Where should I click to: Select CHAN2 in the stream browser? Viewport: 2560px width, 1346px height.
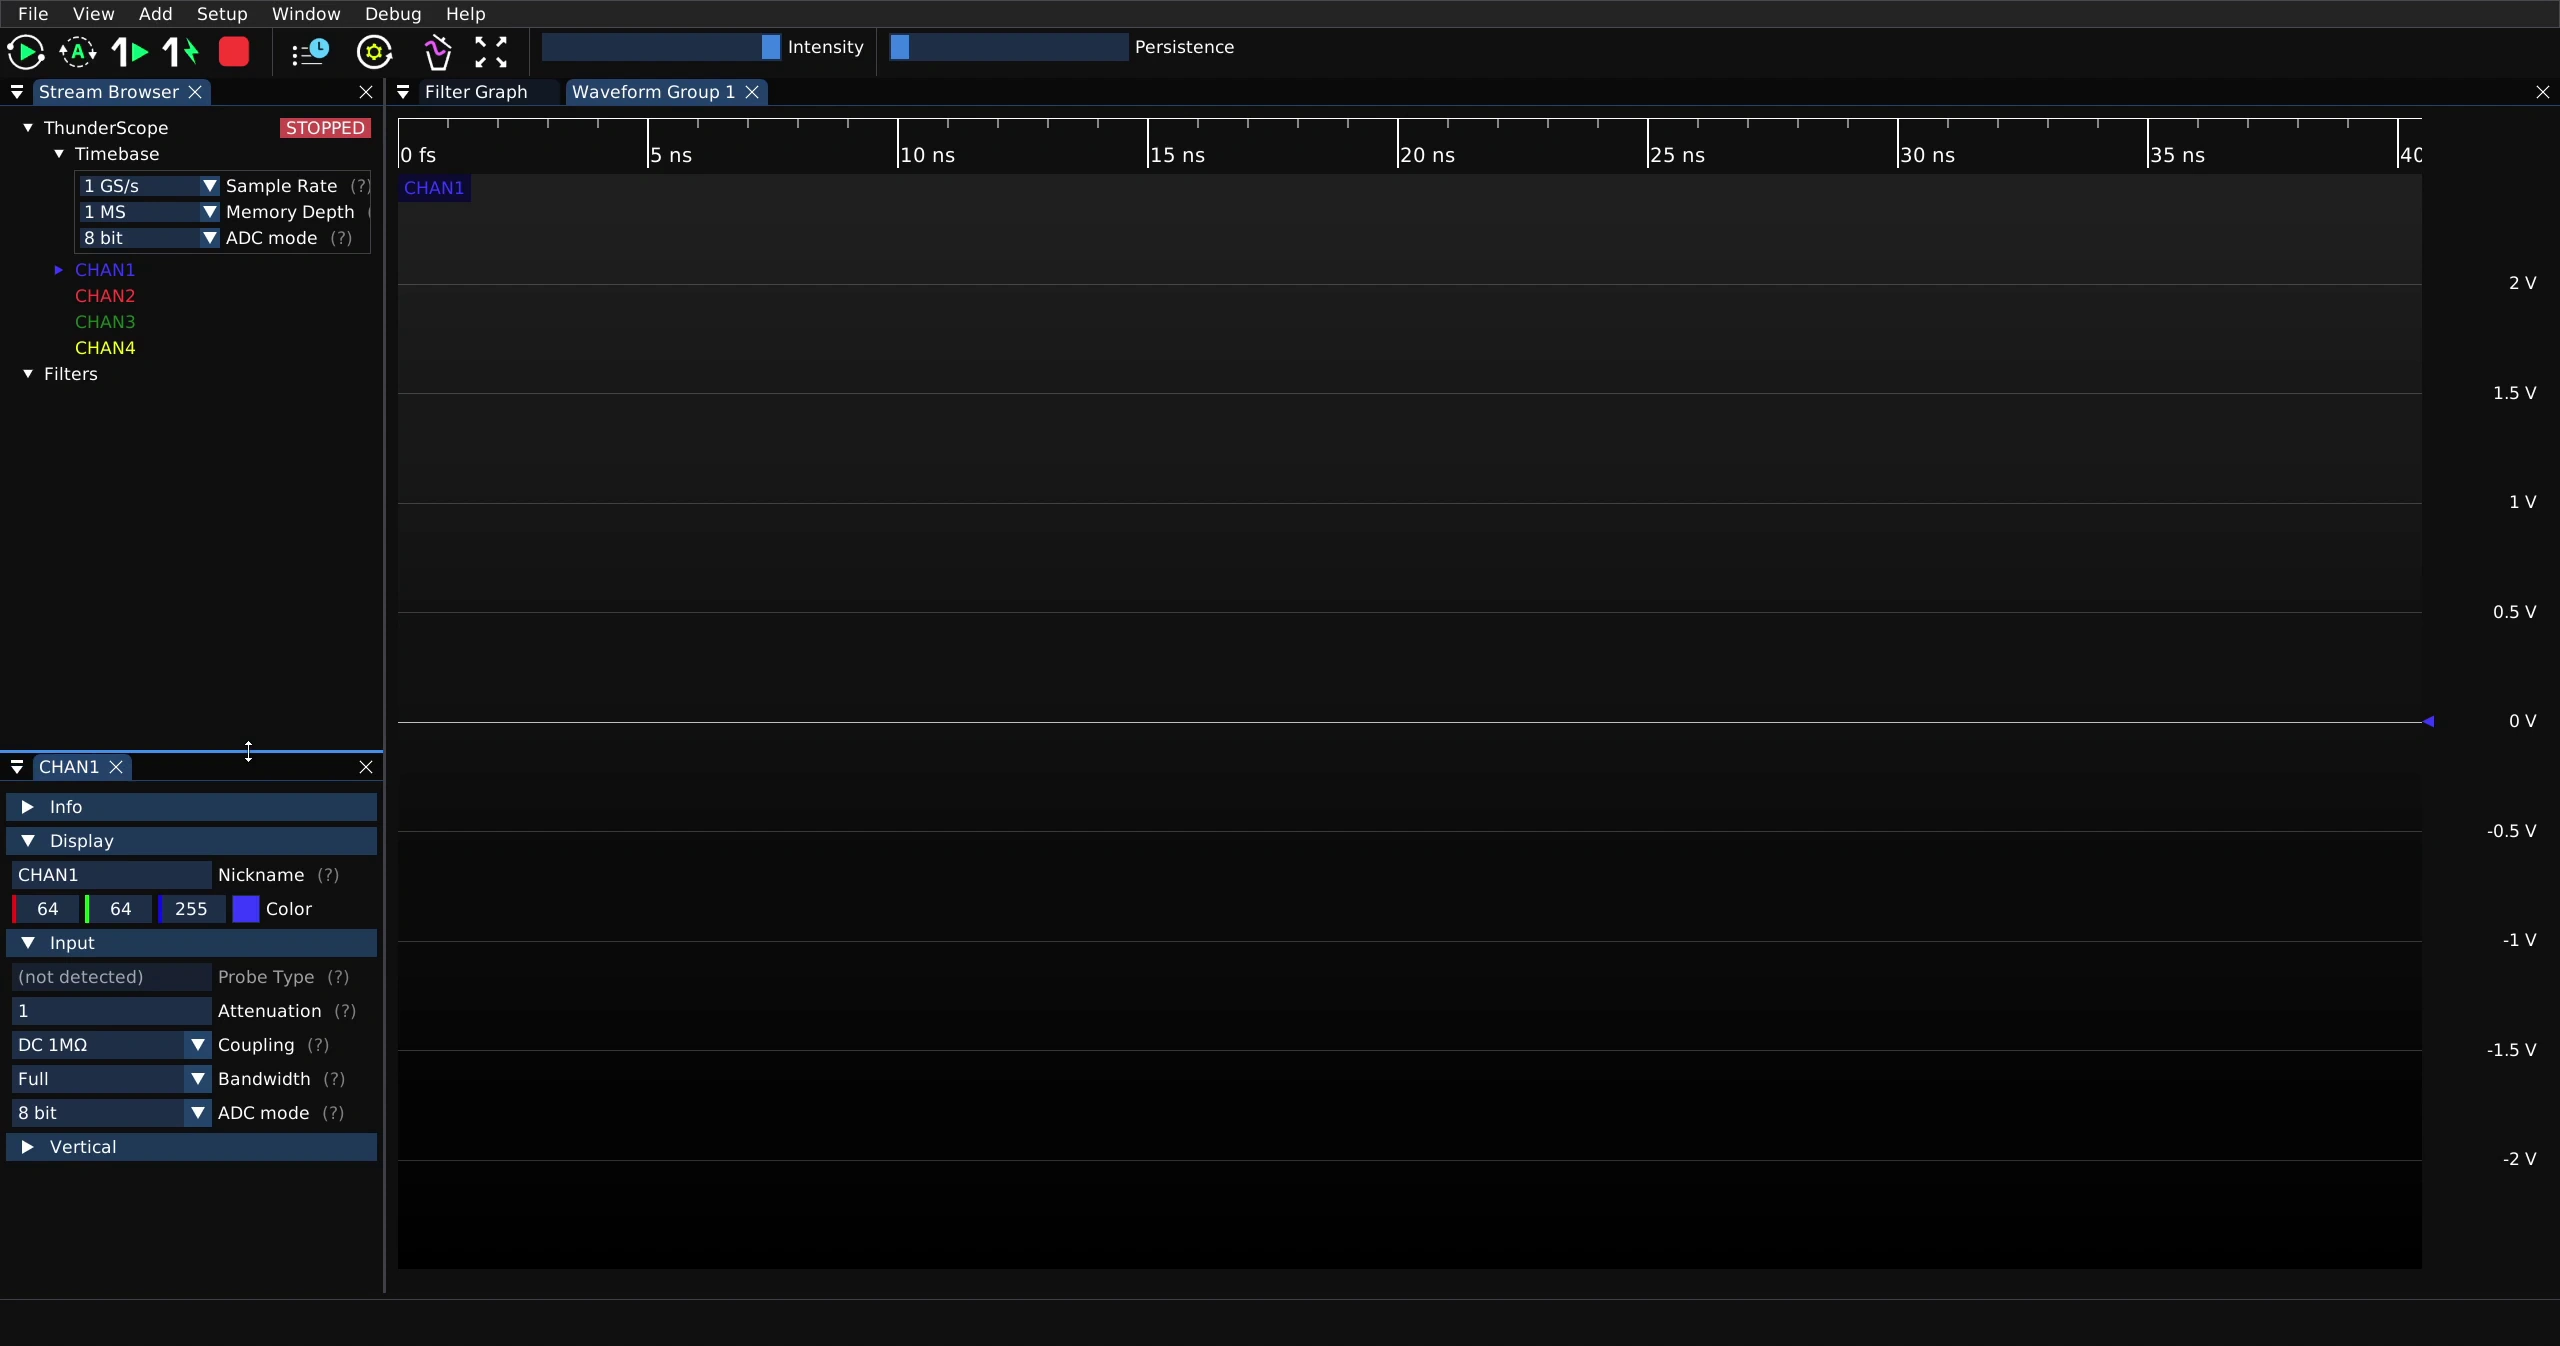point(105,296)
